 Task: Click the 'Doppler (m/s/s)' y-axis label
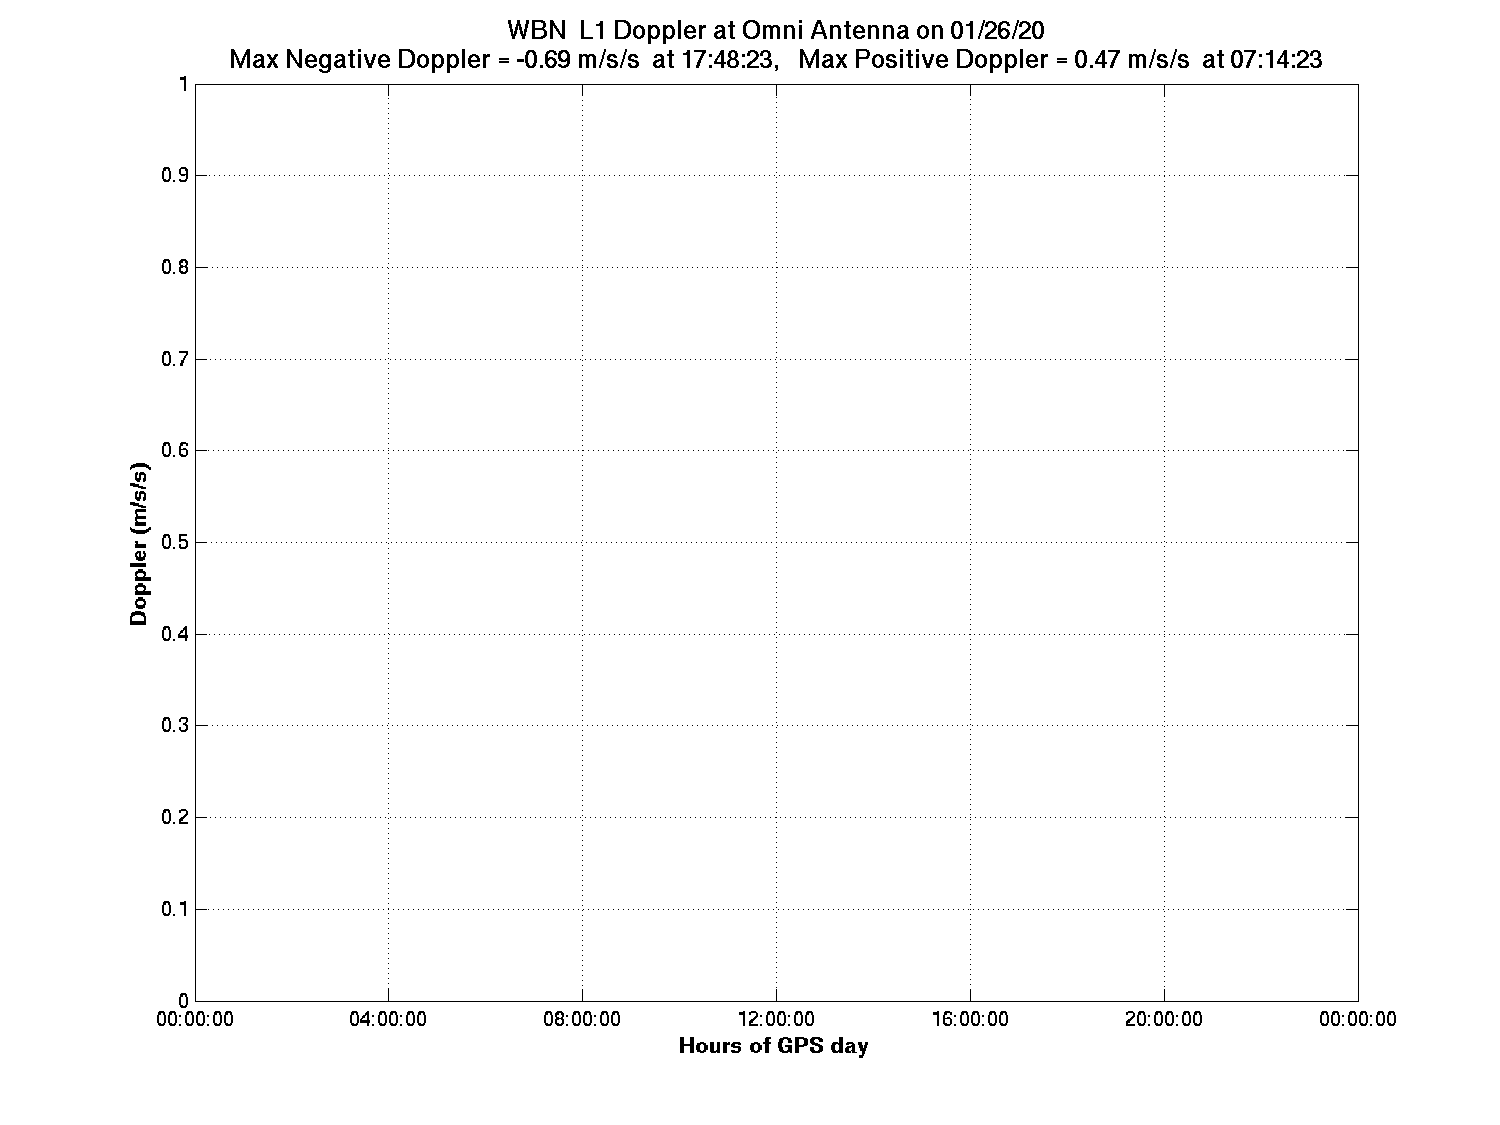tap(140, 544)
